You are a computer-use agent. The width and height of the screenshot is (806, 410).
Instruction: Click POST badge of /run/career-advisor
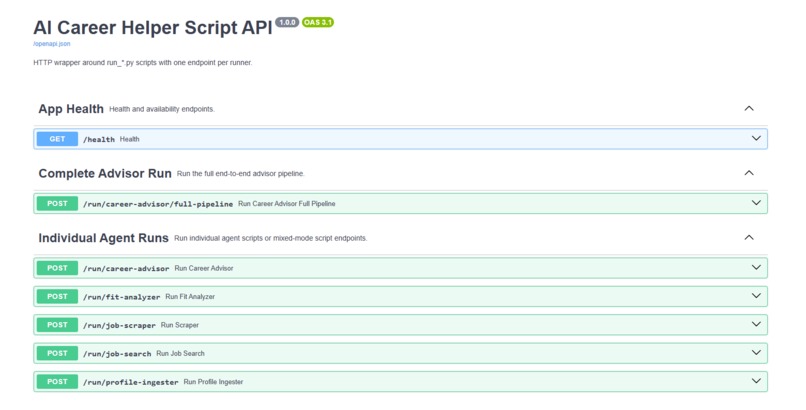click(x=57, y=268)
